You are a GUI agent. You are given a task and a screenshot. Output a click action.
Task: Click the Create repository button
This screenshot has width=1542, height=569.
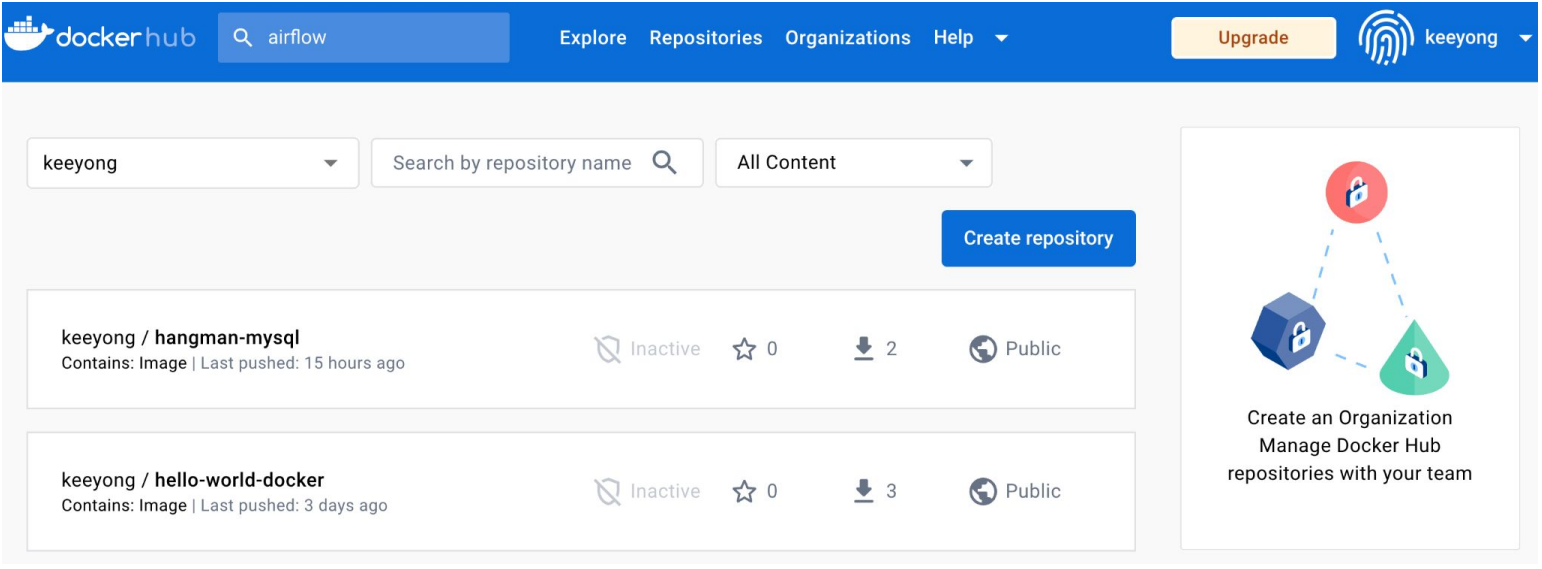tap(1038, 238)
